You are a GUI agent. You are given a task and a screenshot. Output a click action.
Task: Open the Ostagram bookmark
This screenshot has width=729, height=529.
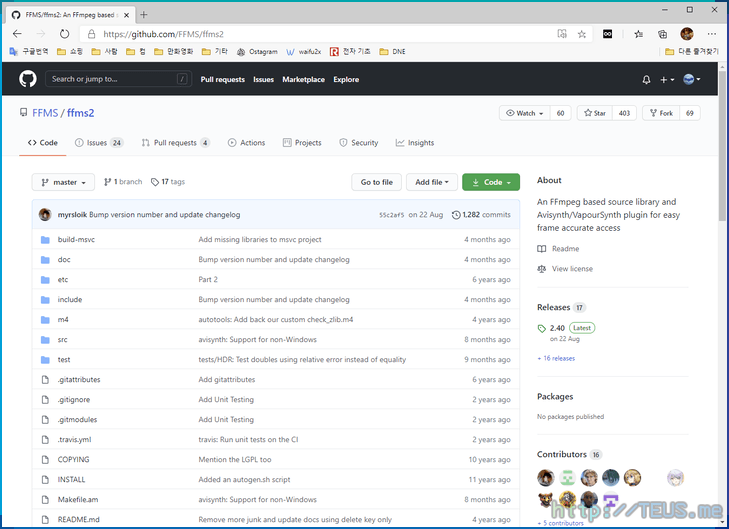click(257, 52)
